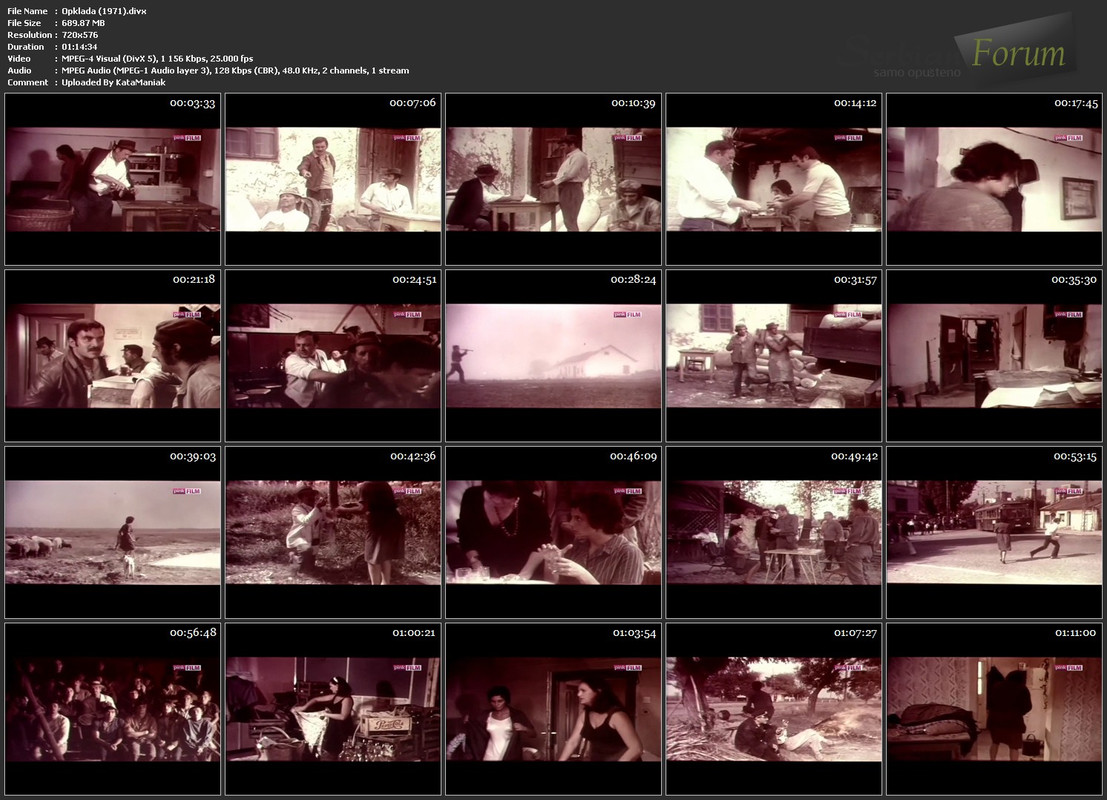Screen dimensions: 1107x800
Task: Select the crowd thumbnail at 00:56:48
Action: (113, 709)
